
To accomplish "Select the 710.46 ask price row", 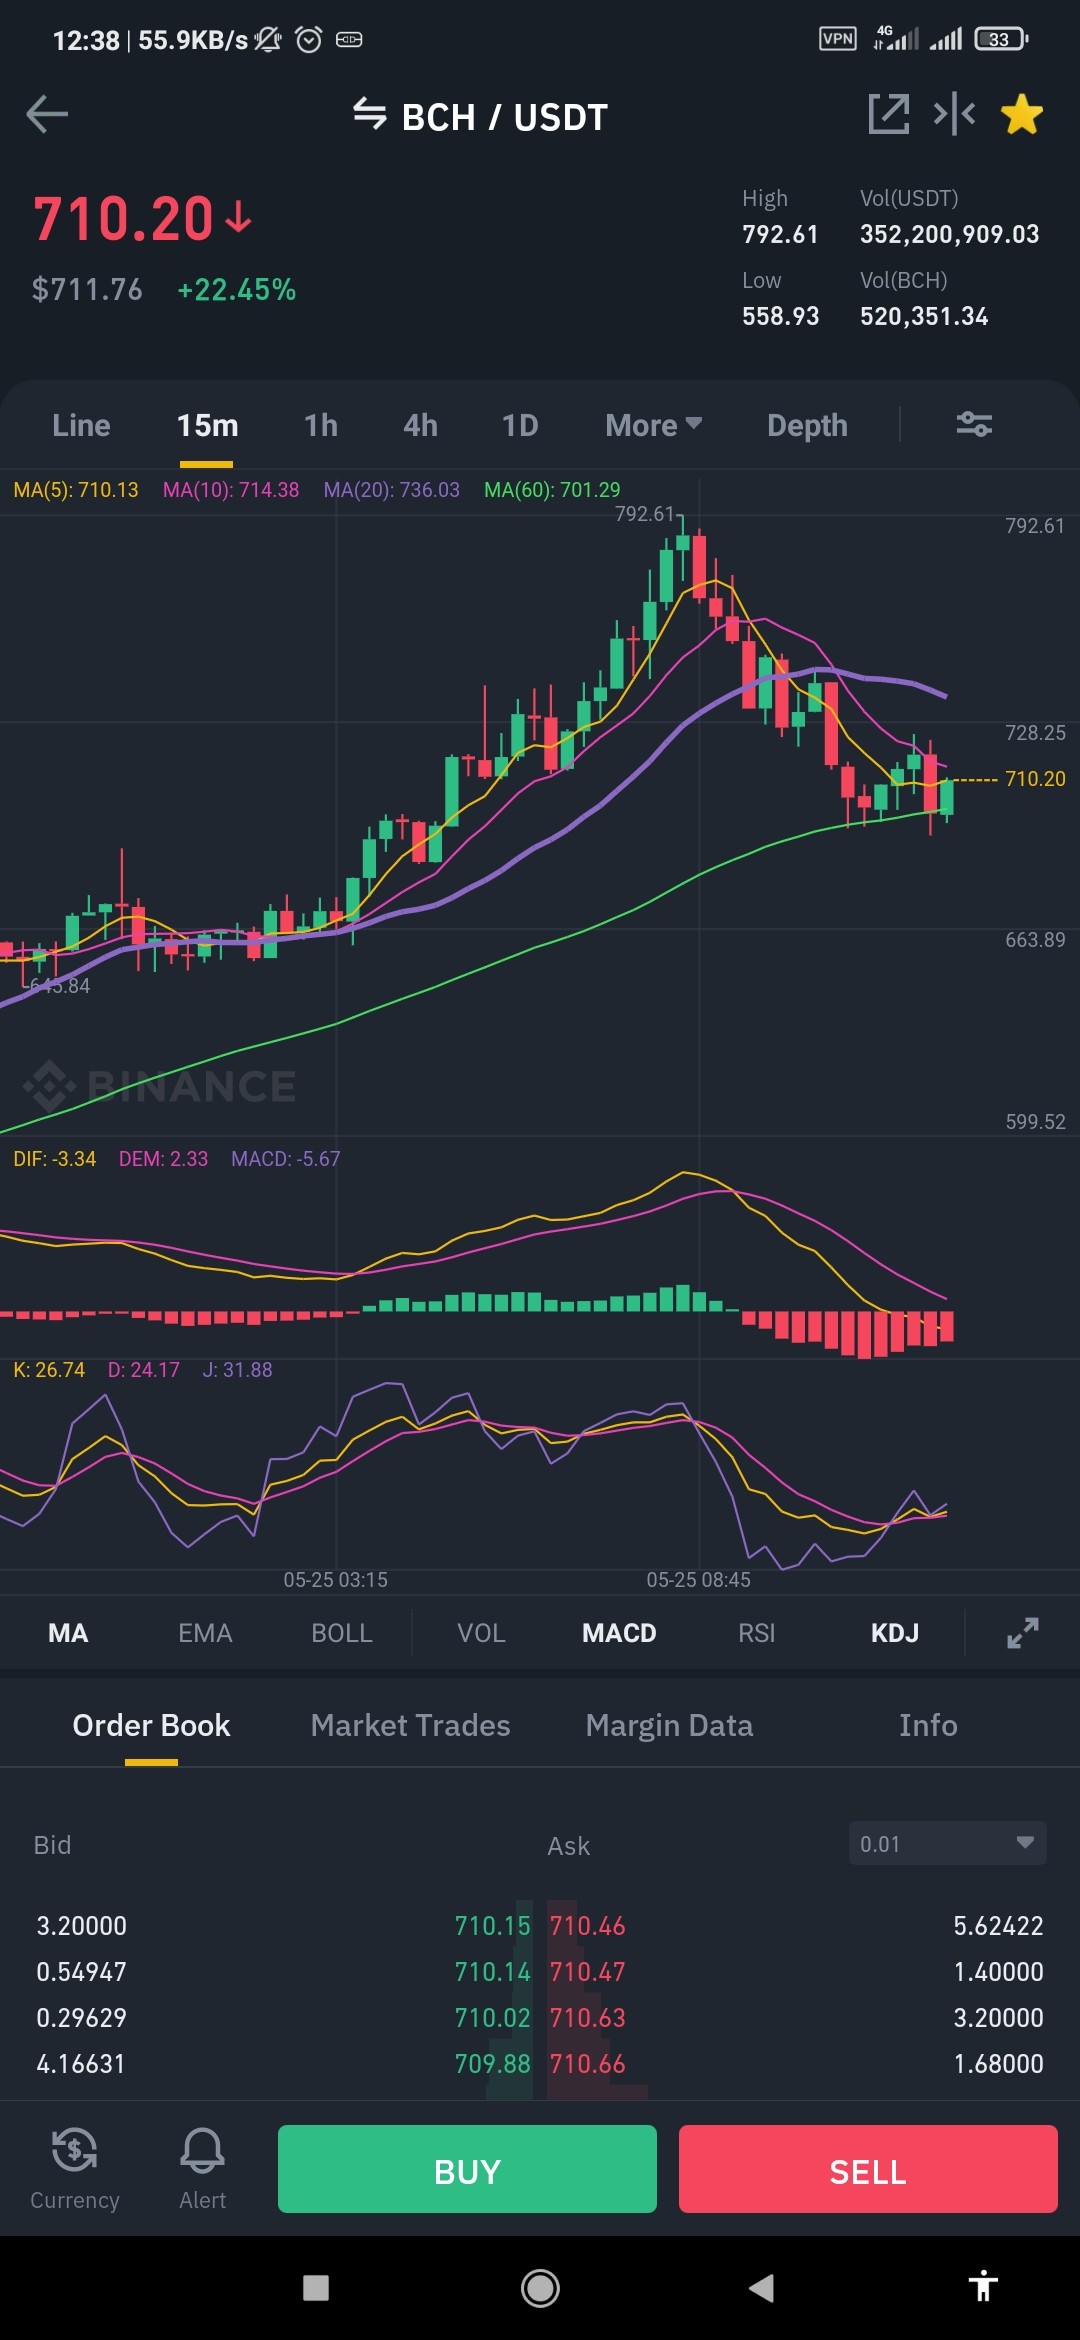I will 795,1926.
